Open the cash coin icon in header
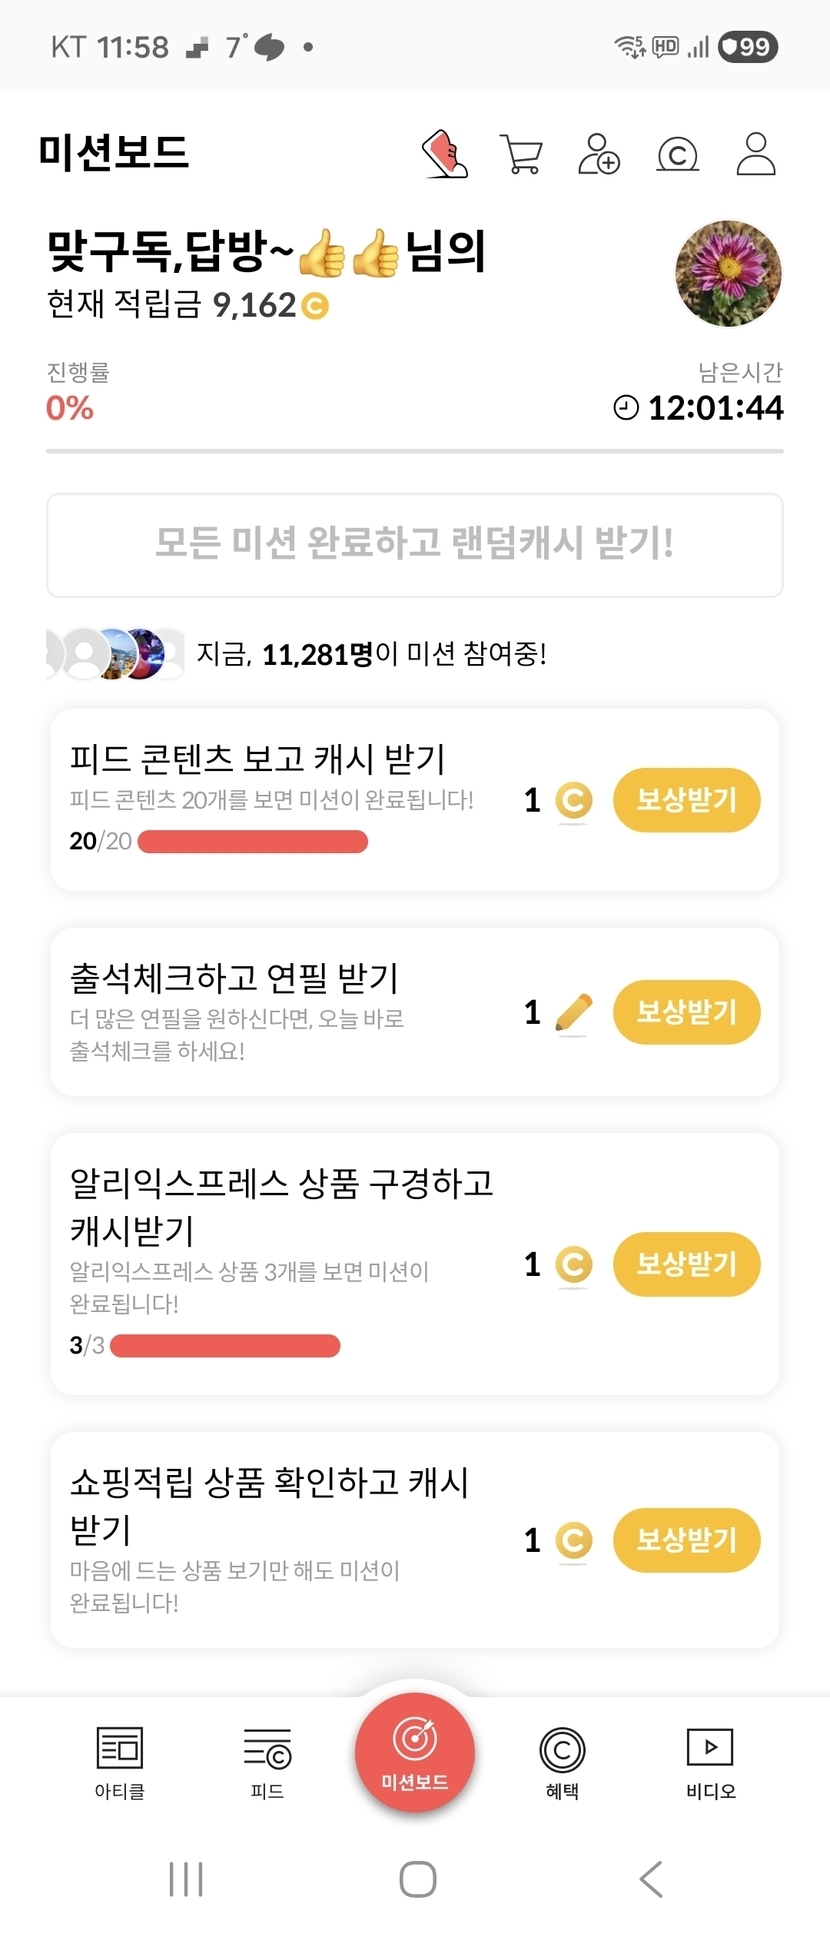This screenshot has height=1937, width=830. pos(677,155)
